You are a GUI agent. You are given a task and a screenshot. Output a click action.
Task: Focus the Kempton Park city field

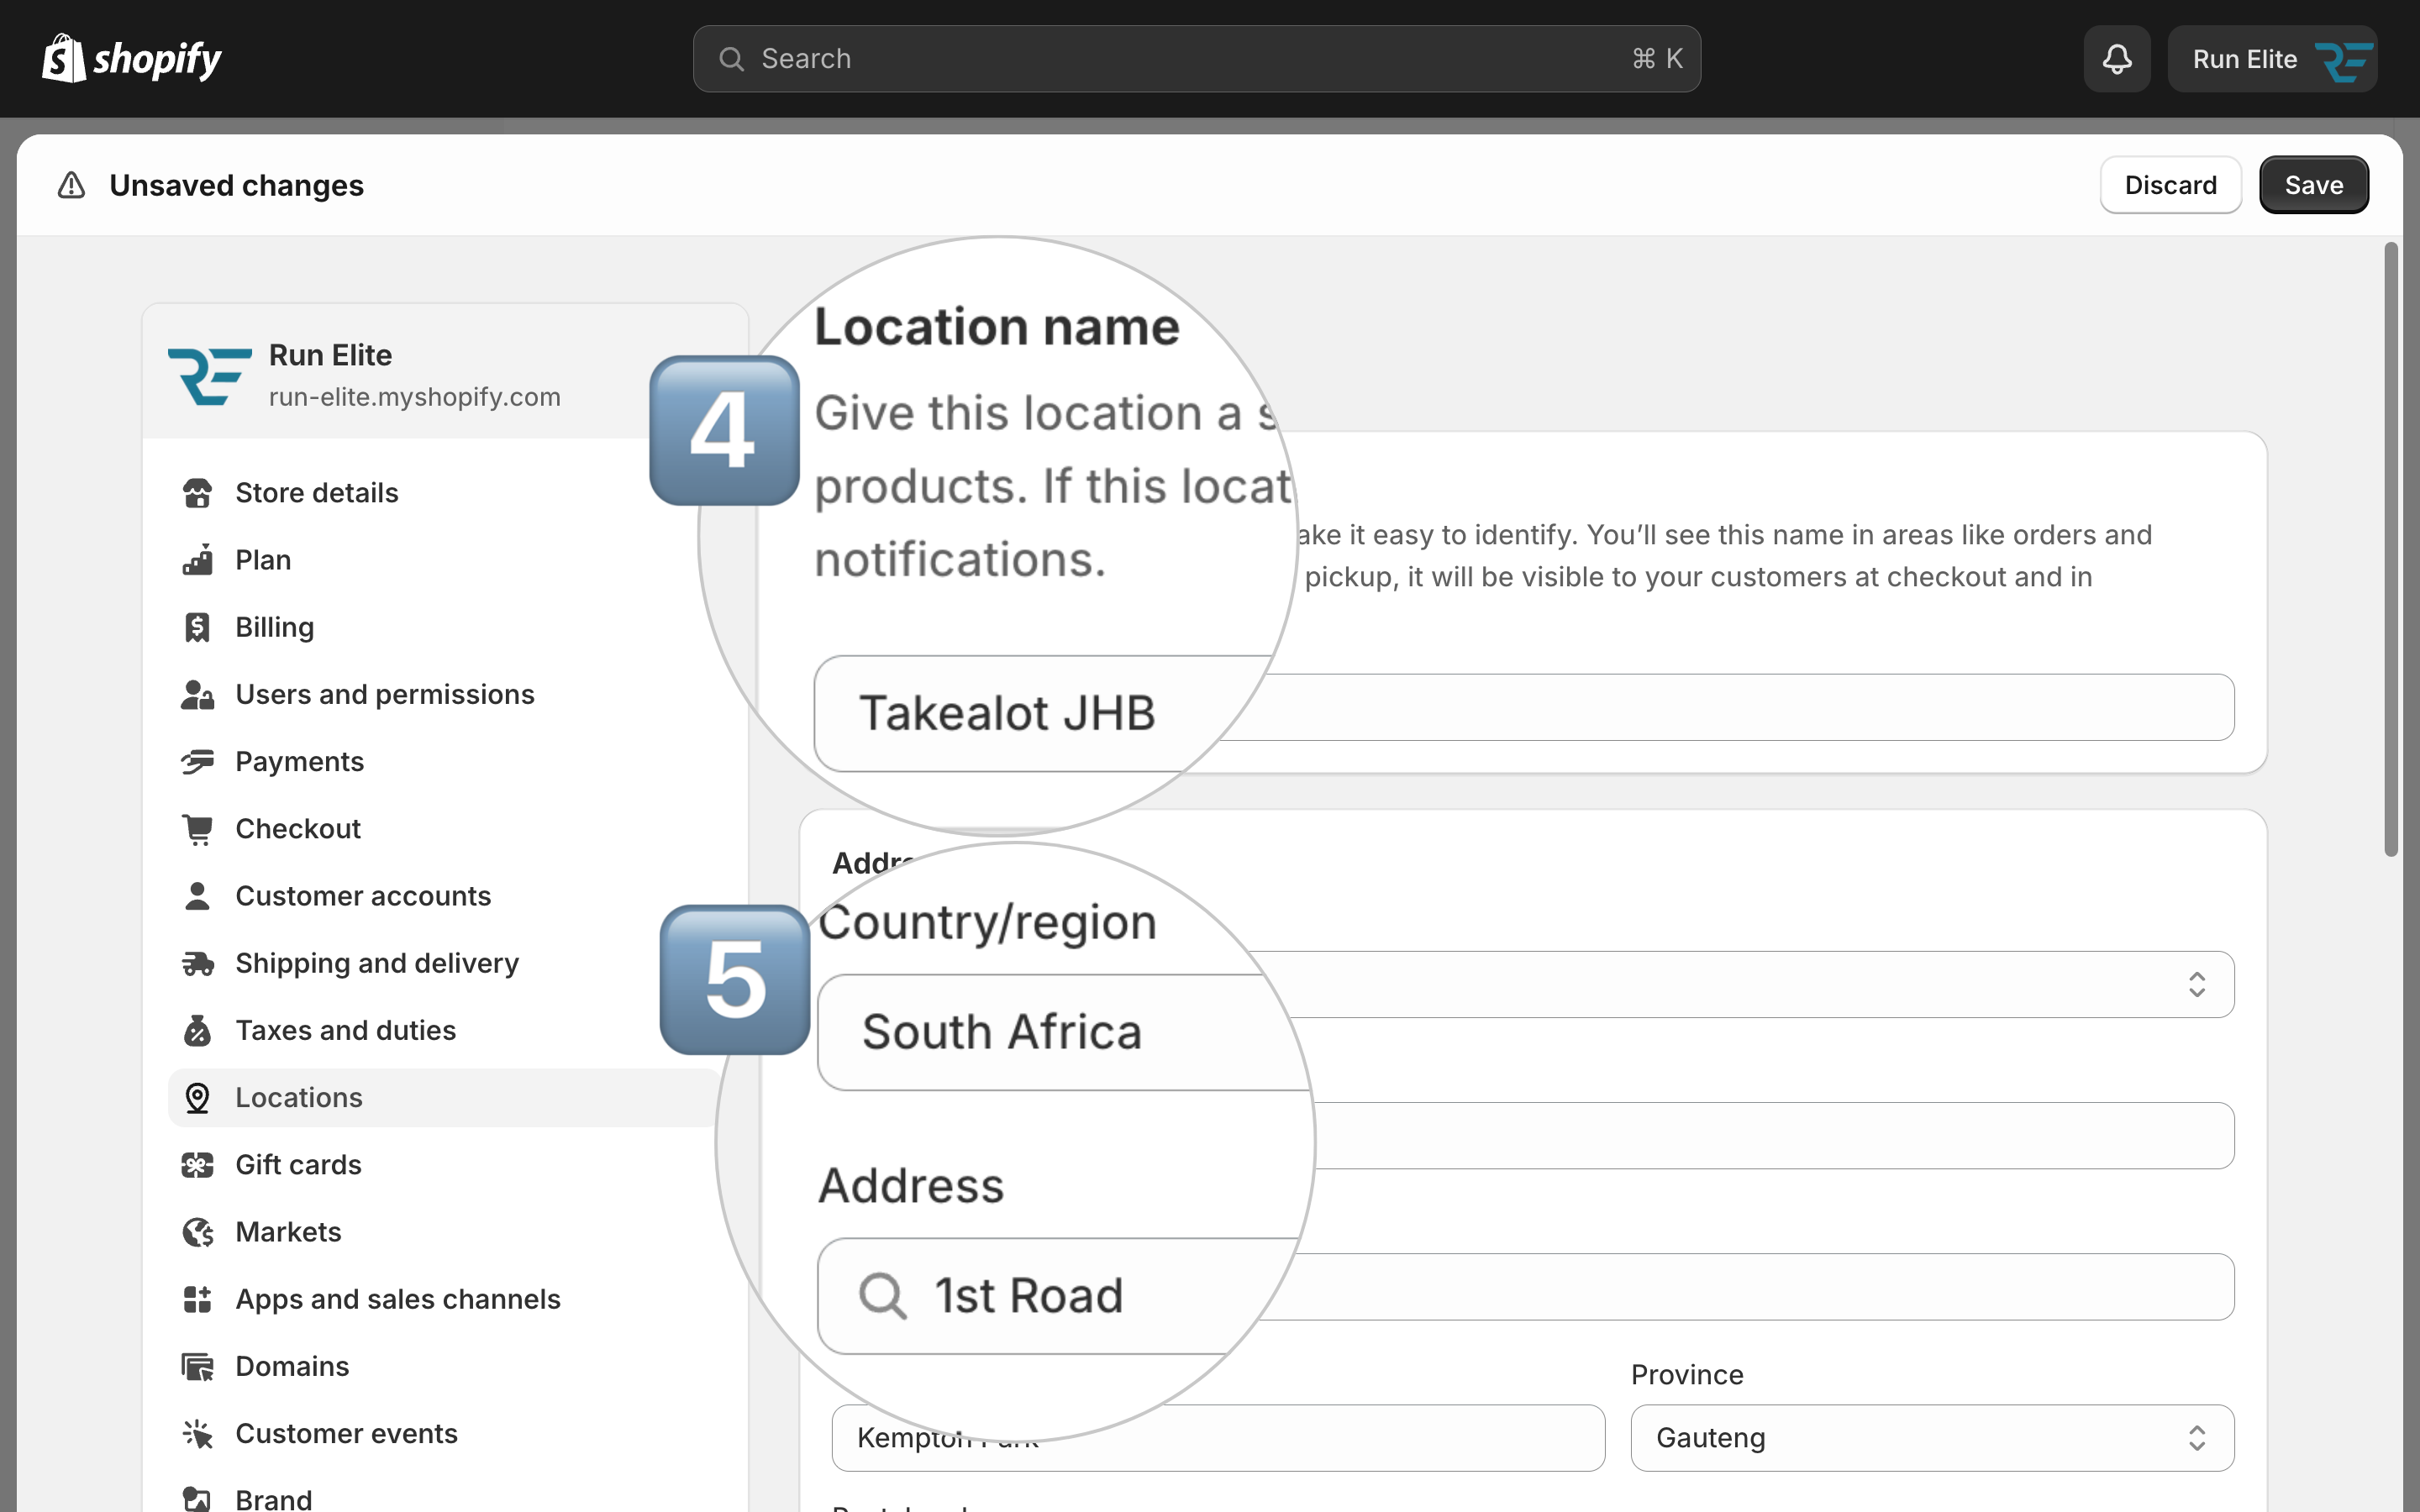(x=1218, y=1438)
